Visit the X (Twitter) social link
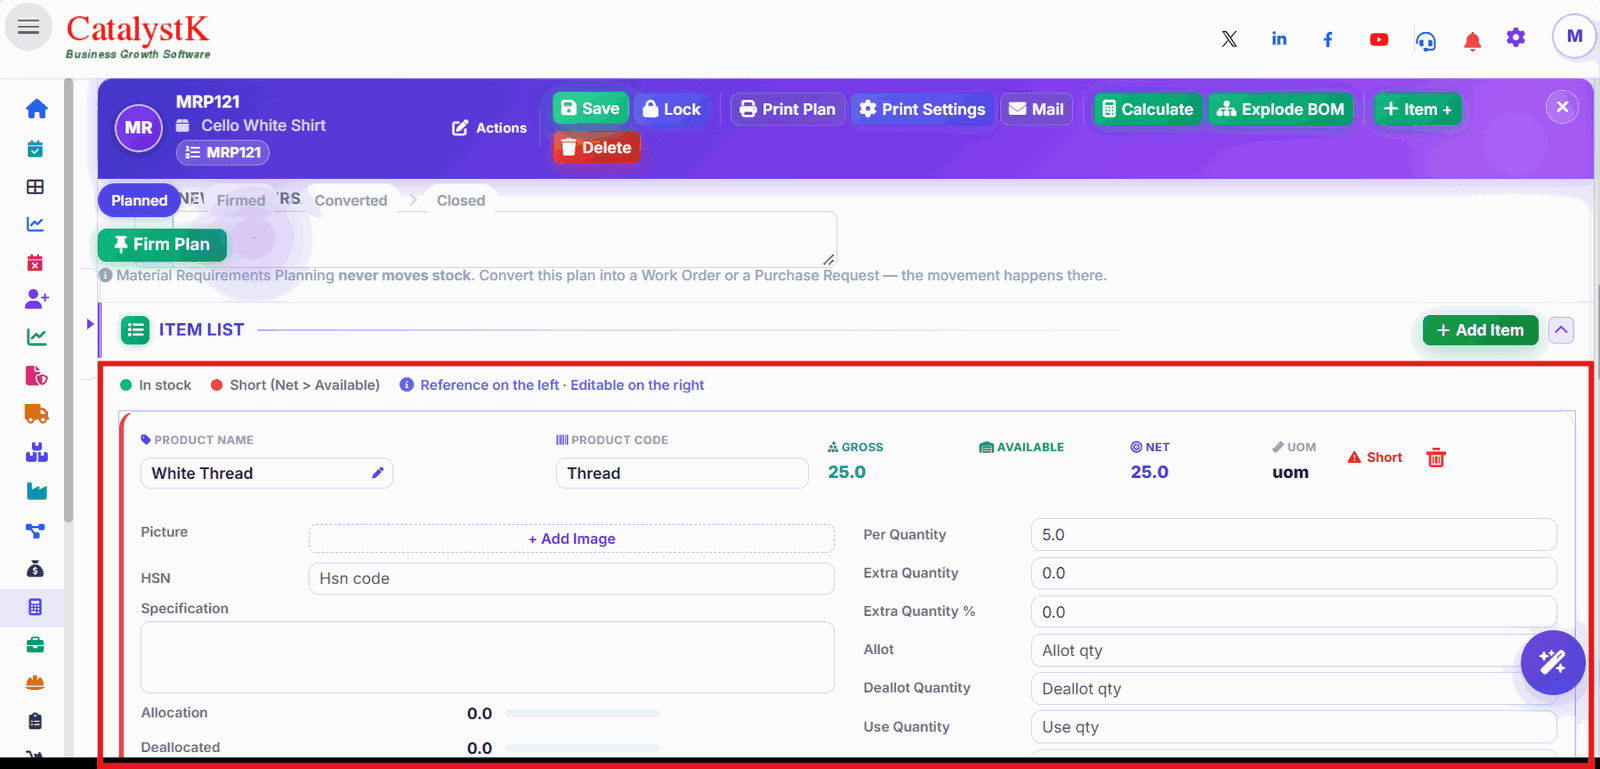1600x769 pixels. click(x=1229, y=39)
